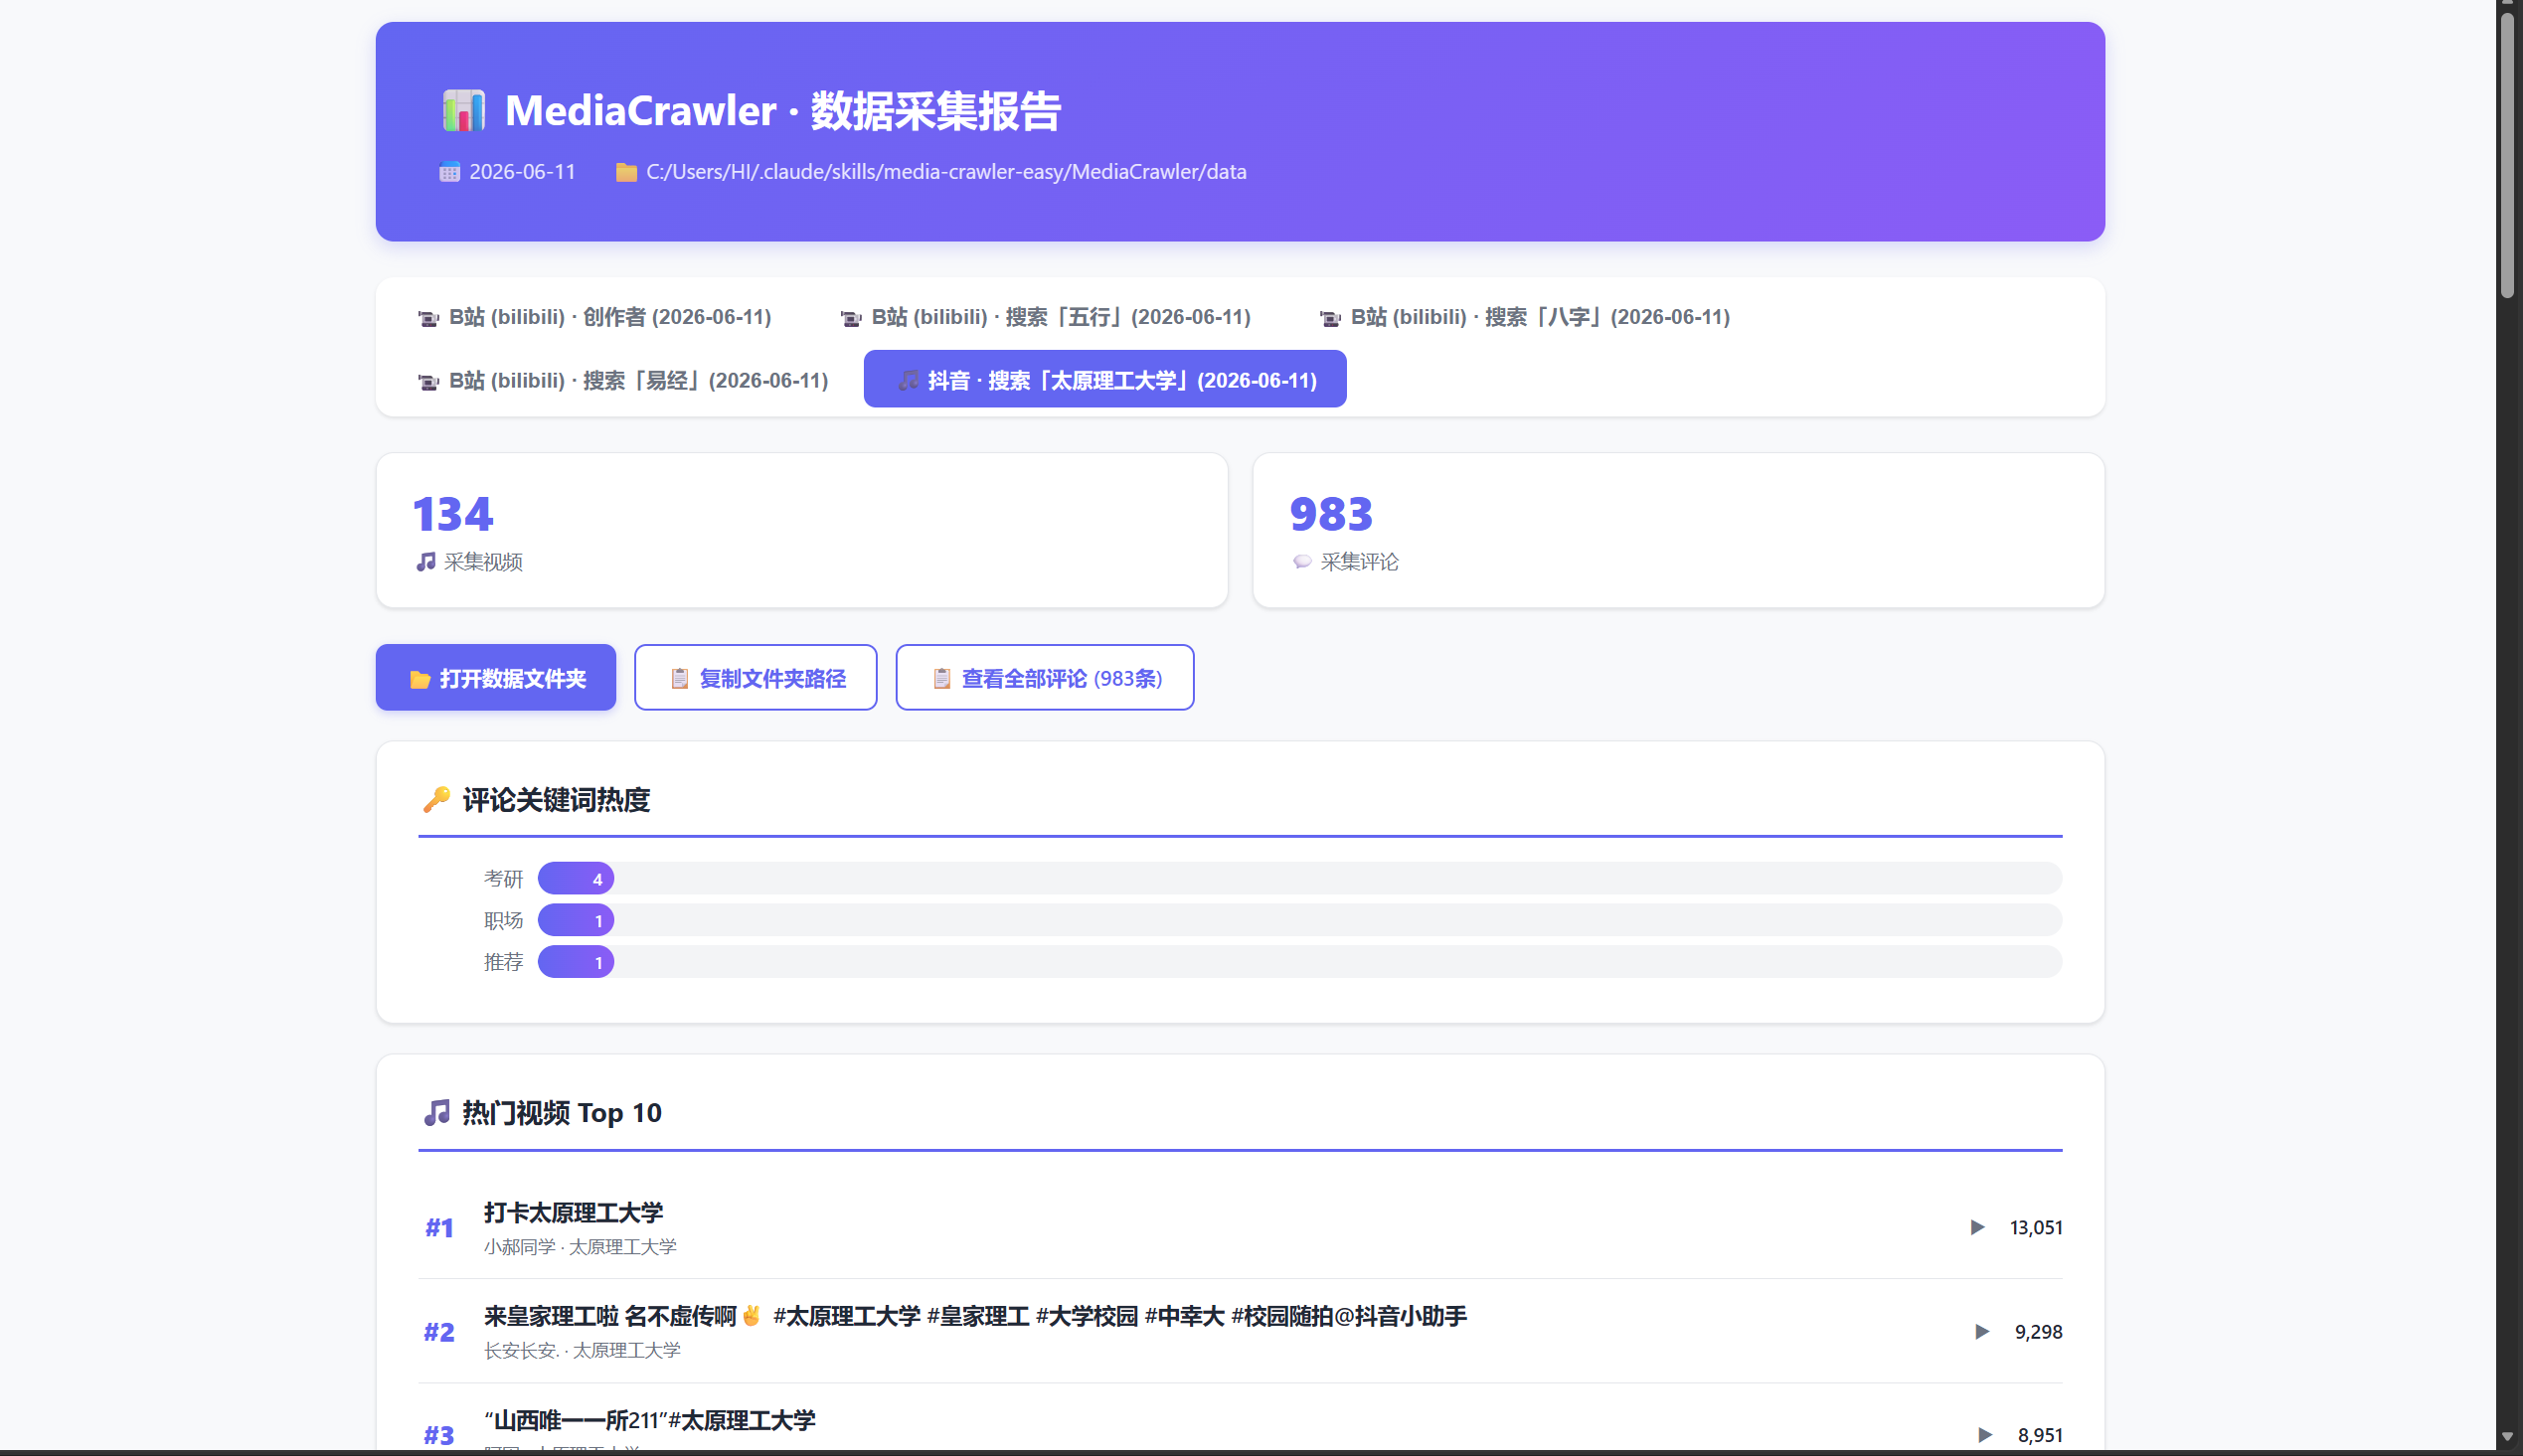The height and width of the screenshot is (1456, 2523).
Task: Click the rank label #1
Action: (439, 1228)
